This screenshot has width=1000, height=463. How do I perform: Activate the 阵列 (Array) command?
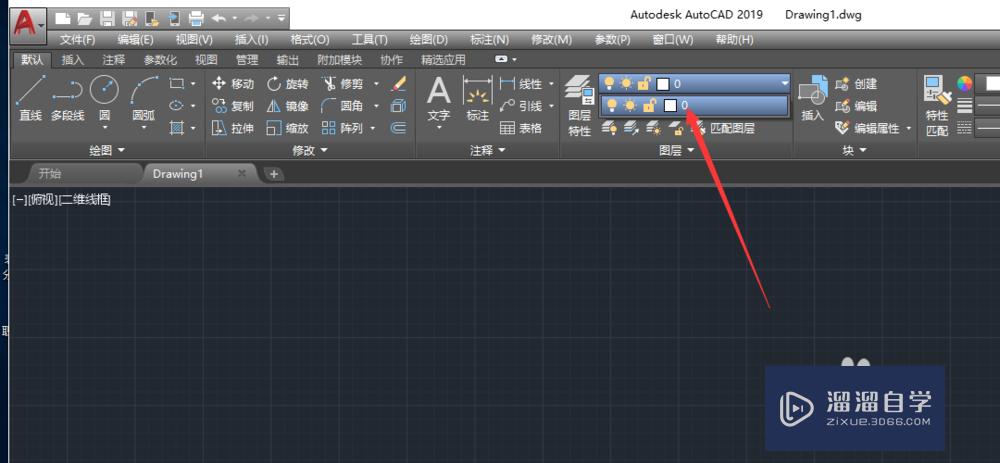[342, 128]
